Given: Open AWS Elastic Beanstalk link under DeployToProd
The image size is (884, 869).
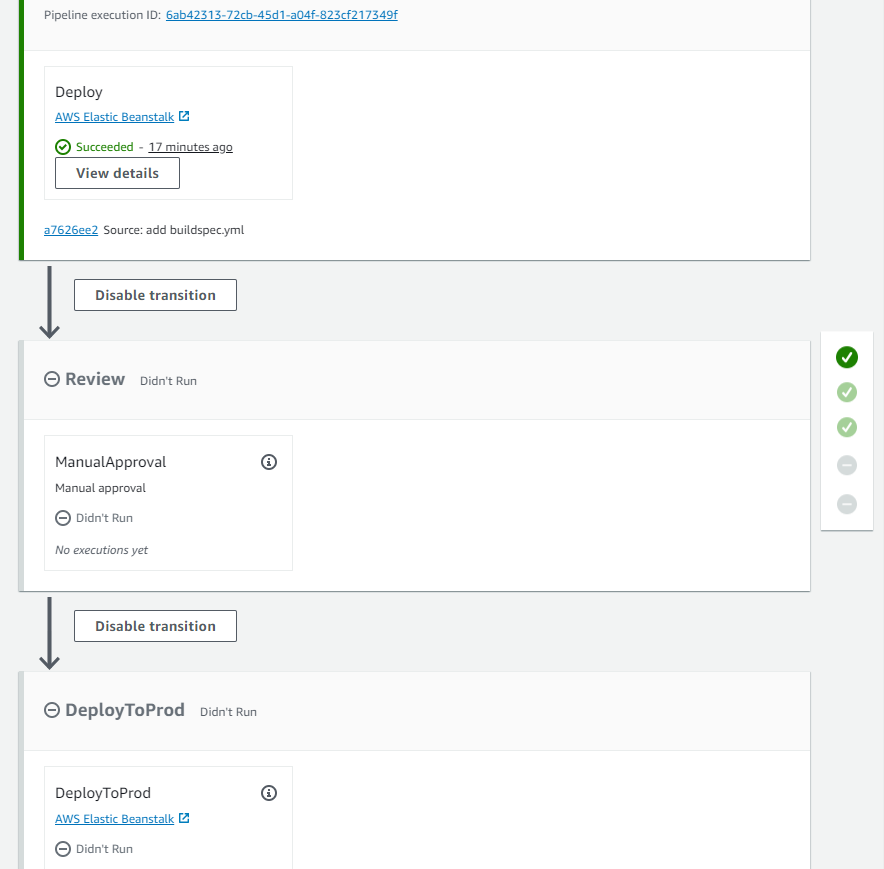Looking at the screenshot, I should tap(114, 819).
